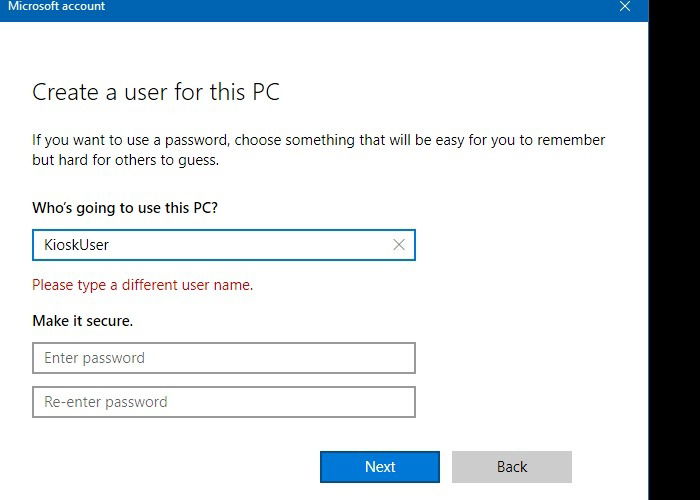Click the black area outside the dialog
Viewport: 700px width, 500px height.
tap(674, 250)
